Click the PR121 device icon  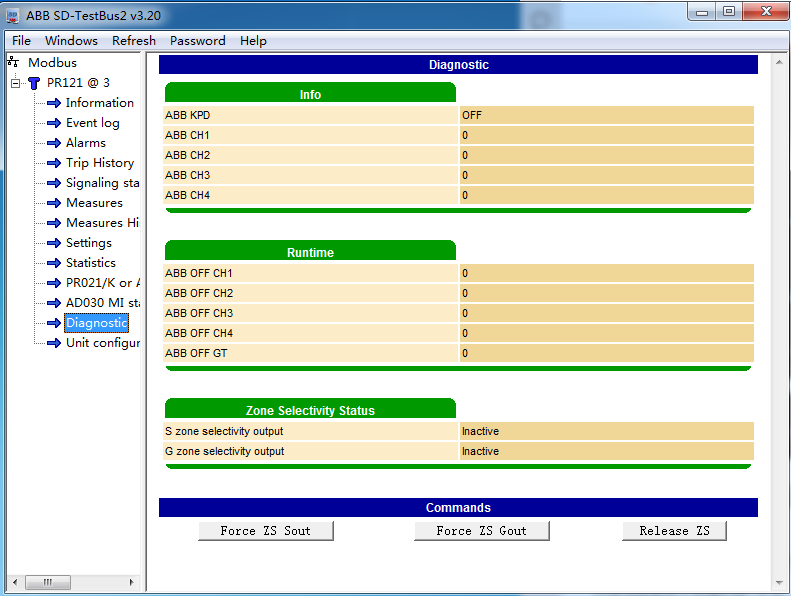tap(34, 83)
